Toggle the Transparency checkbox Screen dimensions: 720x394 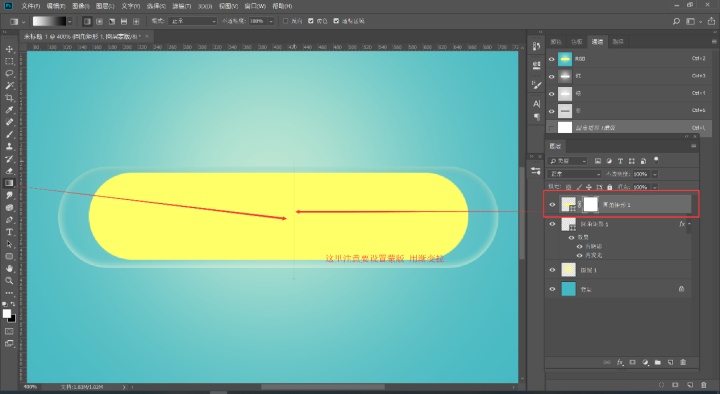tap(336, 21)
